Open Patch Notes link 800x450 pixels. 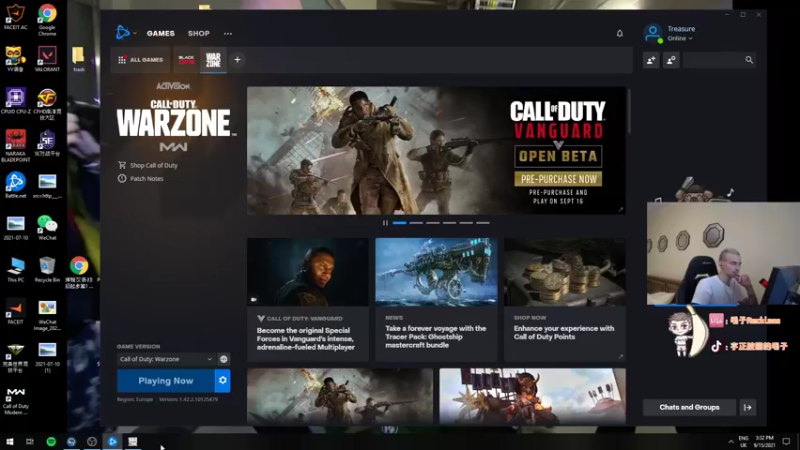point(141,179)
